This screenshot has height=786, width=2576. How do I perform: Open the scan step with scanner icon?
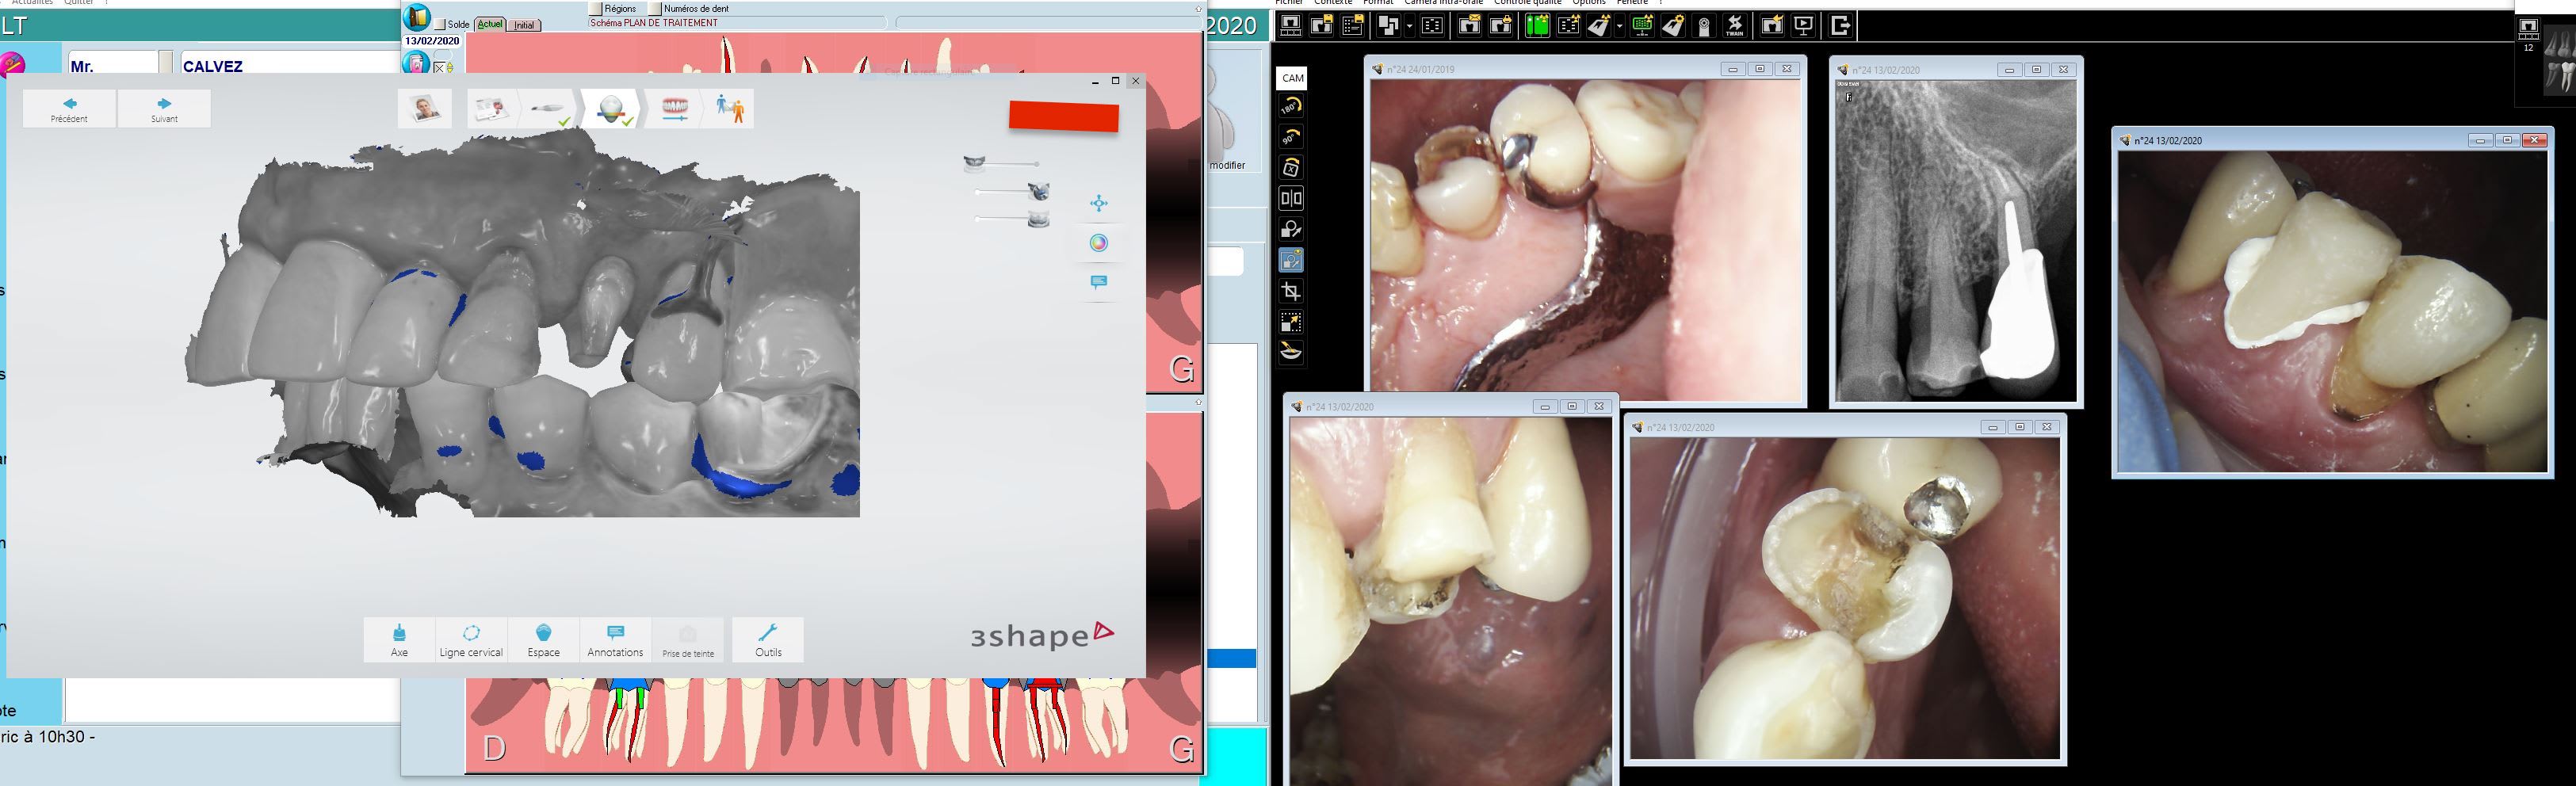pyautogui.click(x=548, y=108)
